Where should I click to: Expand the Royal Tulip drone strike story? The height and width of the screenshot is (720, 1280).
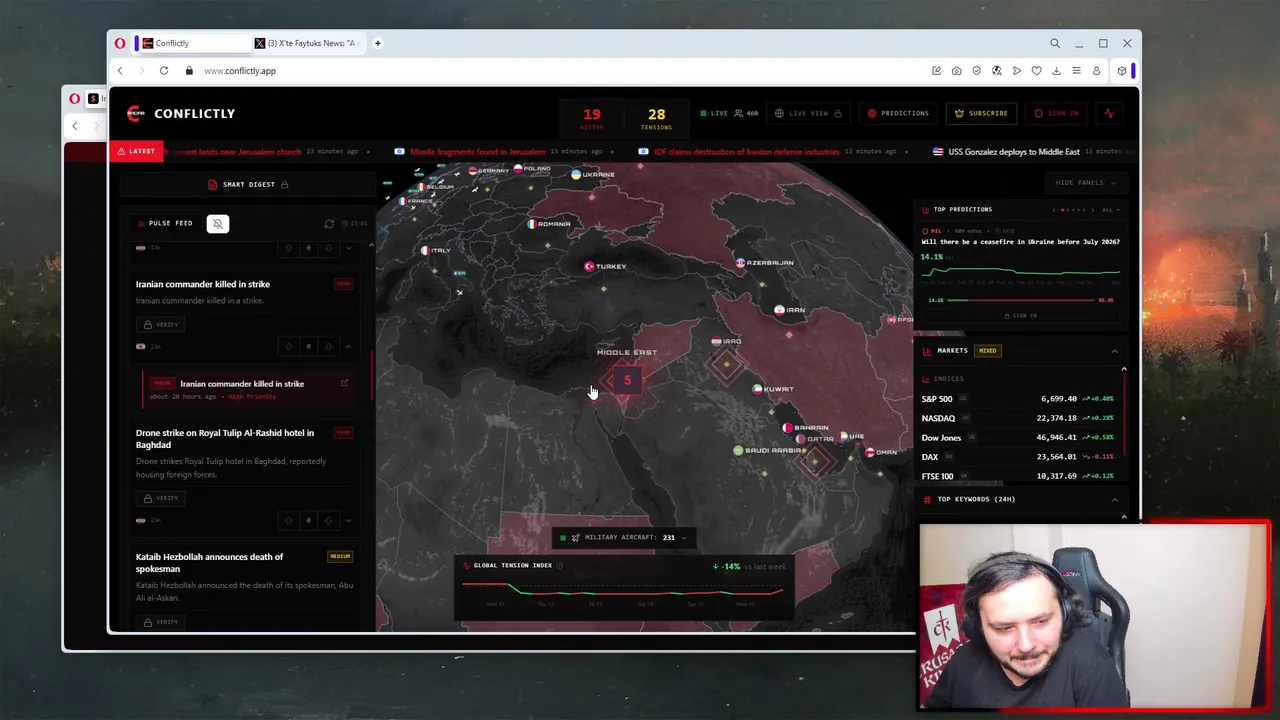click(x=348, y=520)
